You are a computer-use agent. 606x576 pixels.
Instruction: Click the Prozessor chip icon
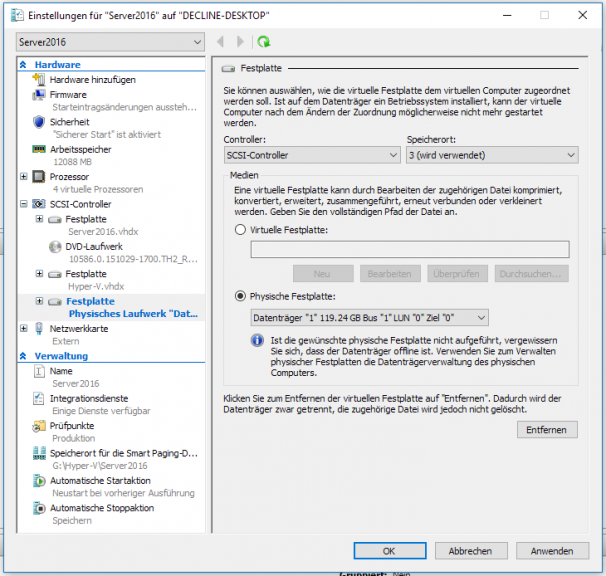pos(39,177)
